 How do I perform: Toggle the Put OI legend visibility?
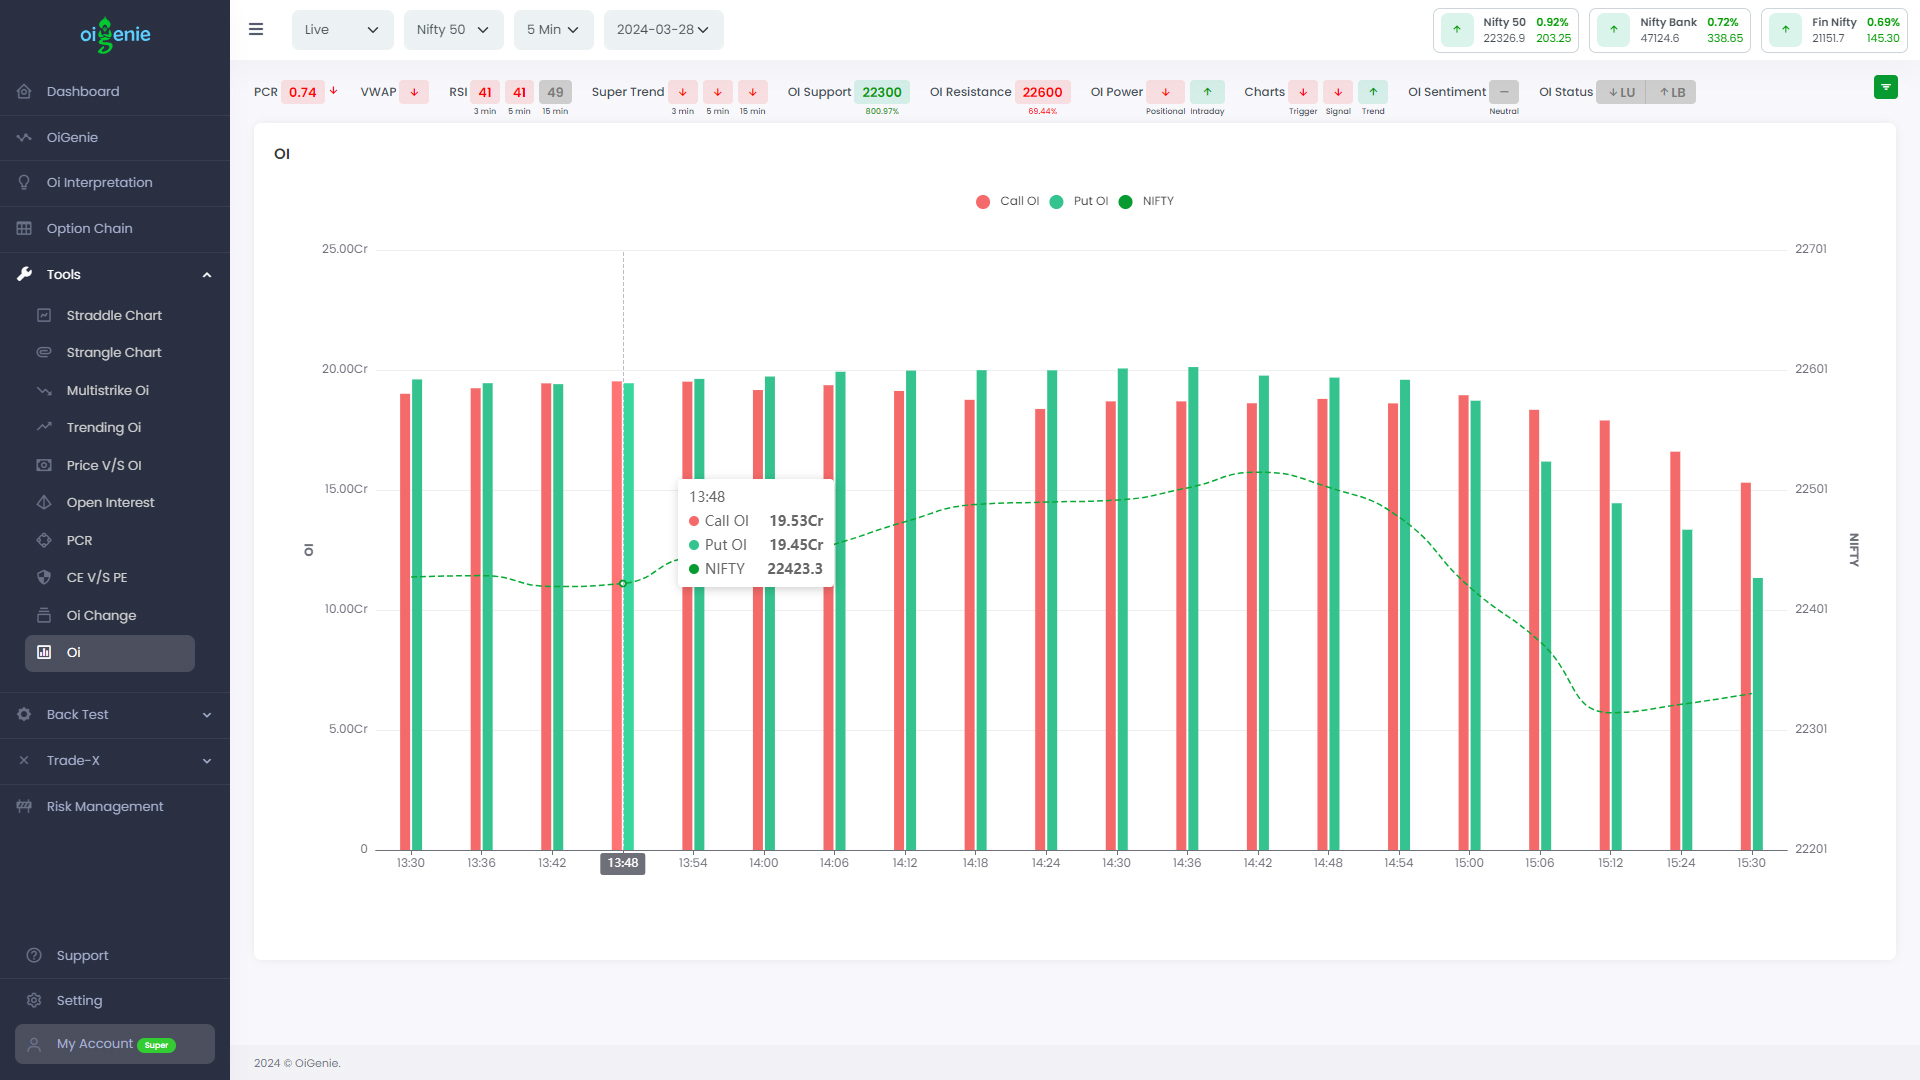(x=1080, y=200)
